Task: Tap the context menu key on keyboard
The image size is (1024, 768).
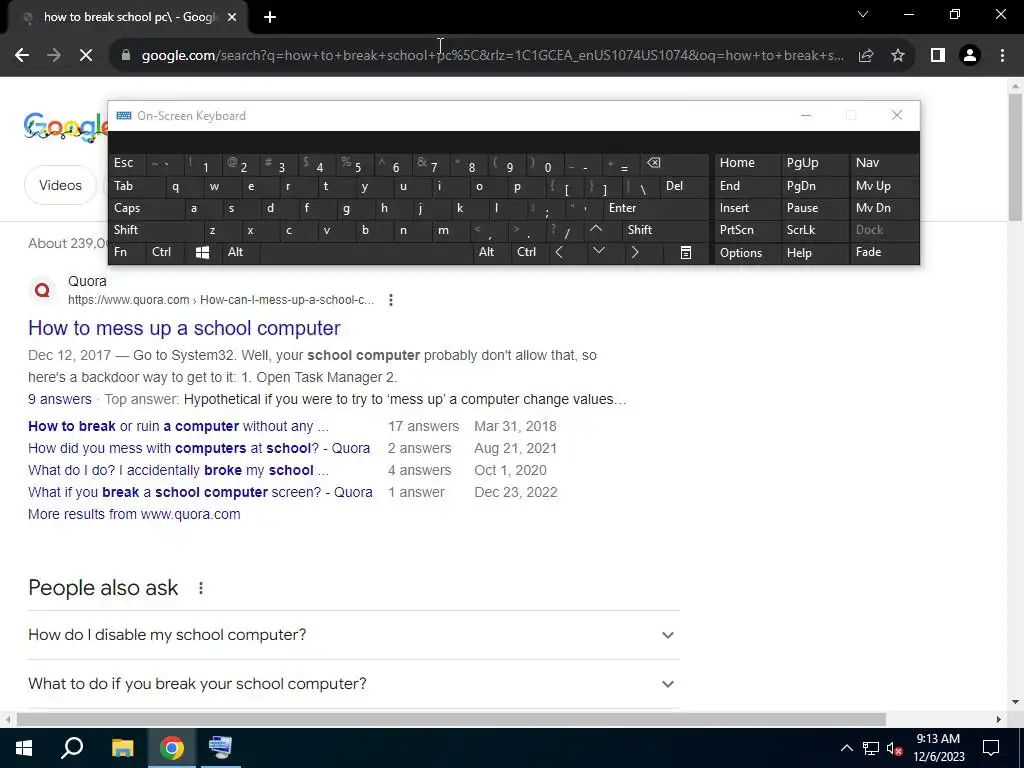Action: click(686, 252)
